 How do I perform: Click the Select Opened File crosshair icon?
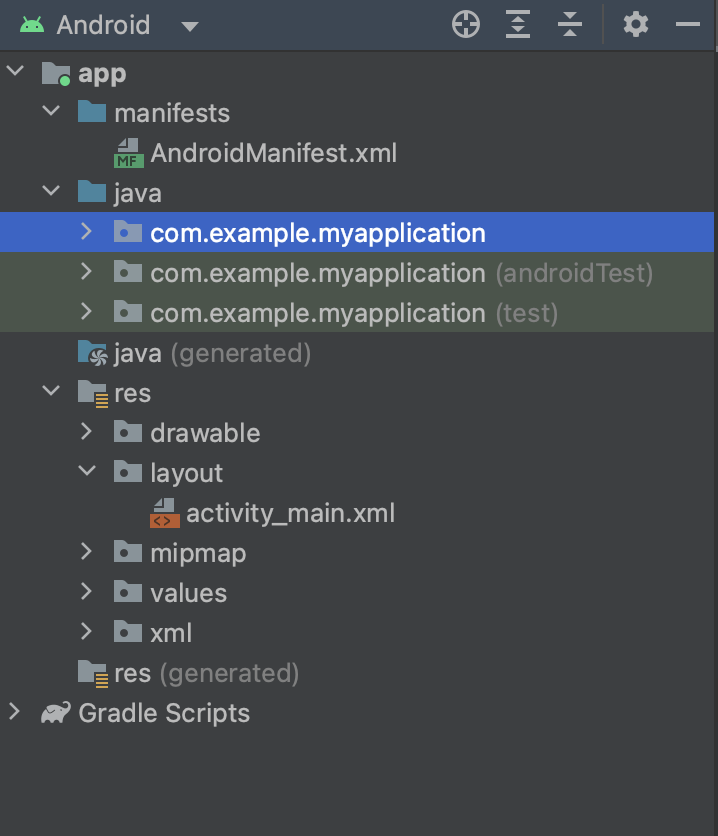point(465,25)
